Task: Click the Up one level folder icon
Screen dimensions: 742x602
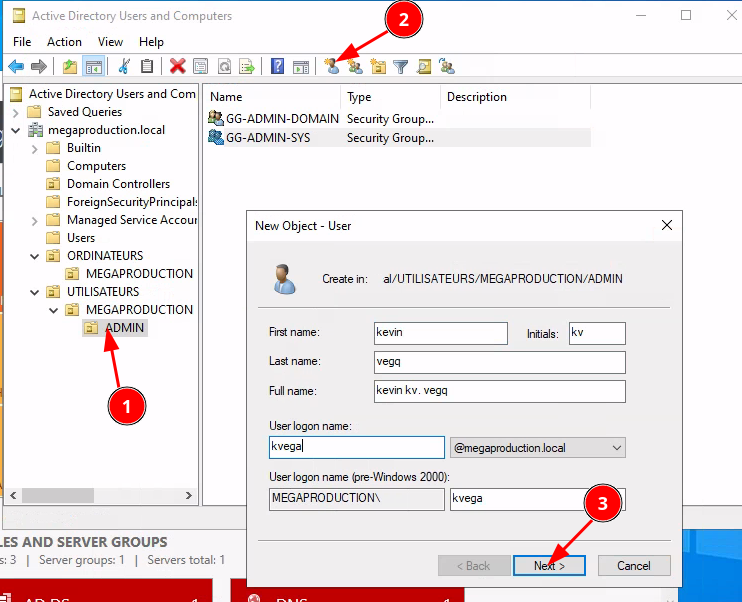Action: [x=69, y=67]
